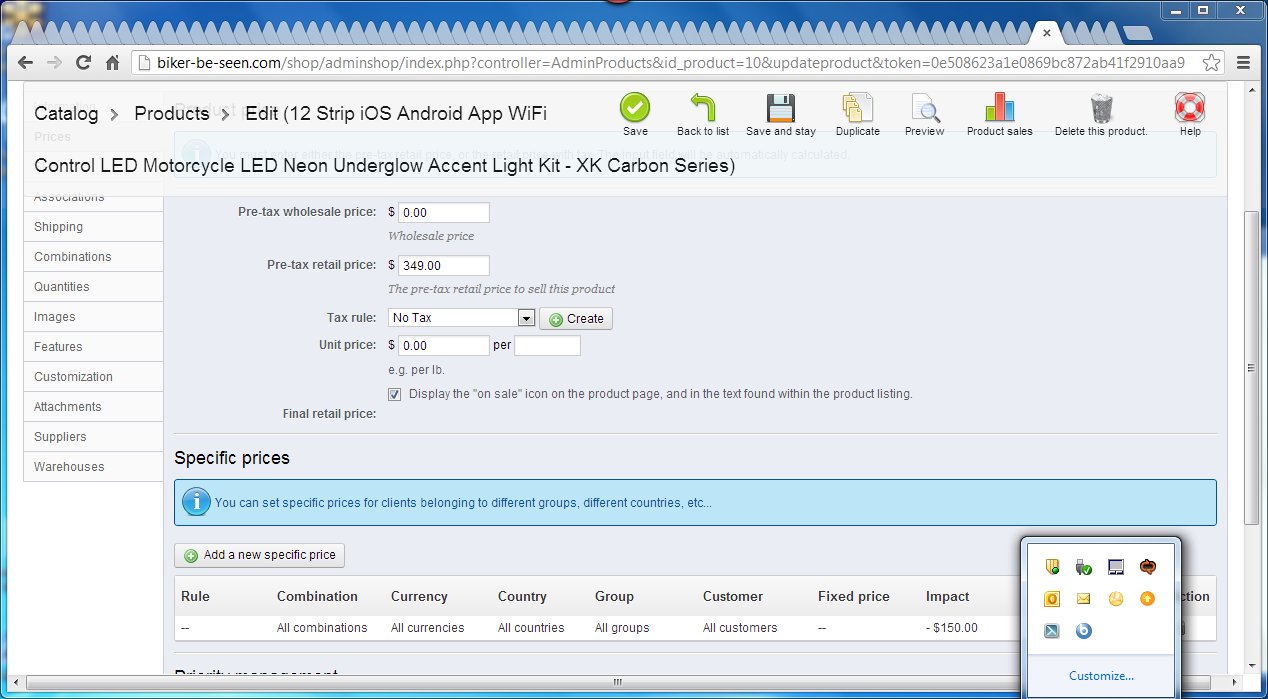Toggle the Display 'on sale' icon checkbox
Screen dimensions: 1268x699
395,394
